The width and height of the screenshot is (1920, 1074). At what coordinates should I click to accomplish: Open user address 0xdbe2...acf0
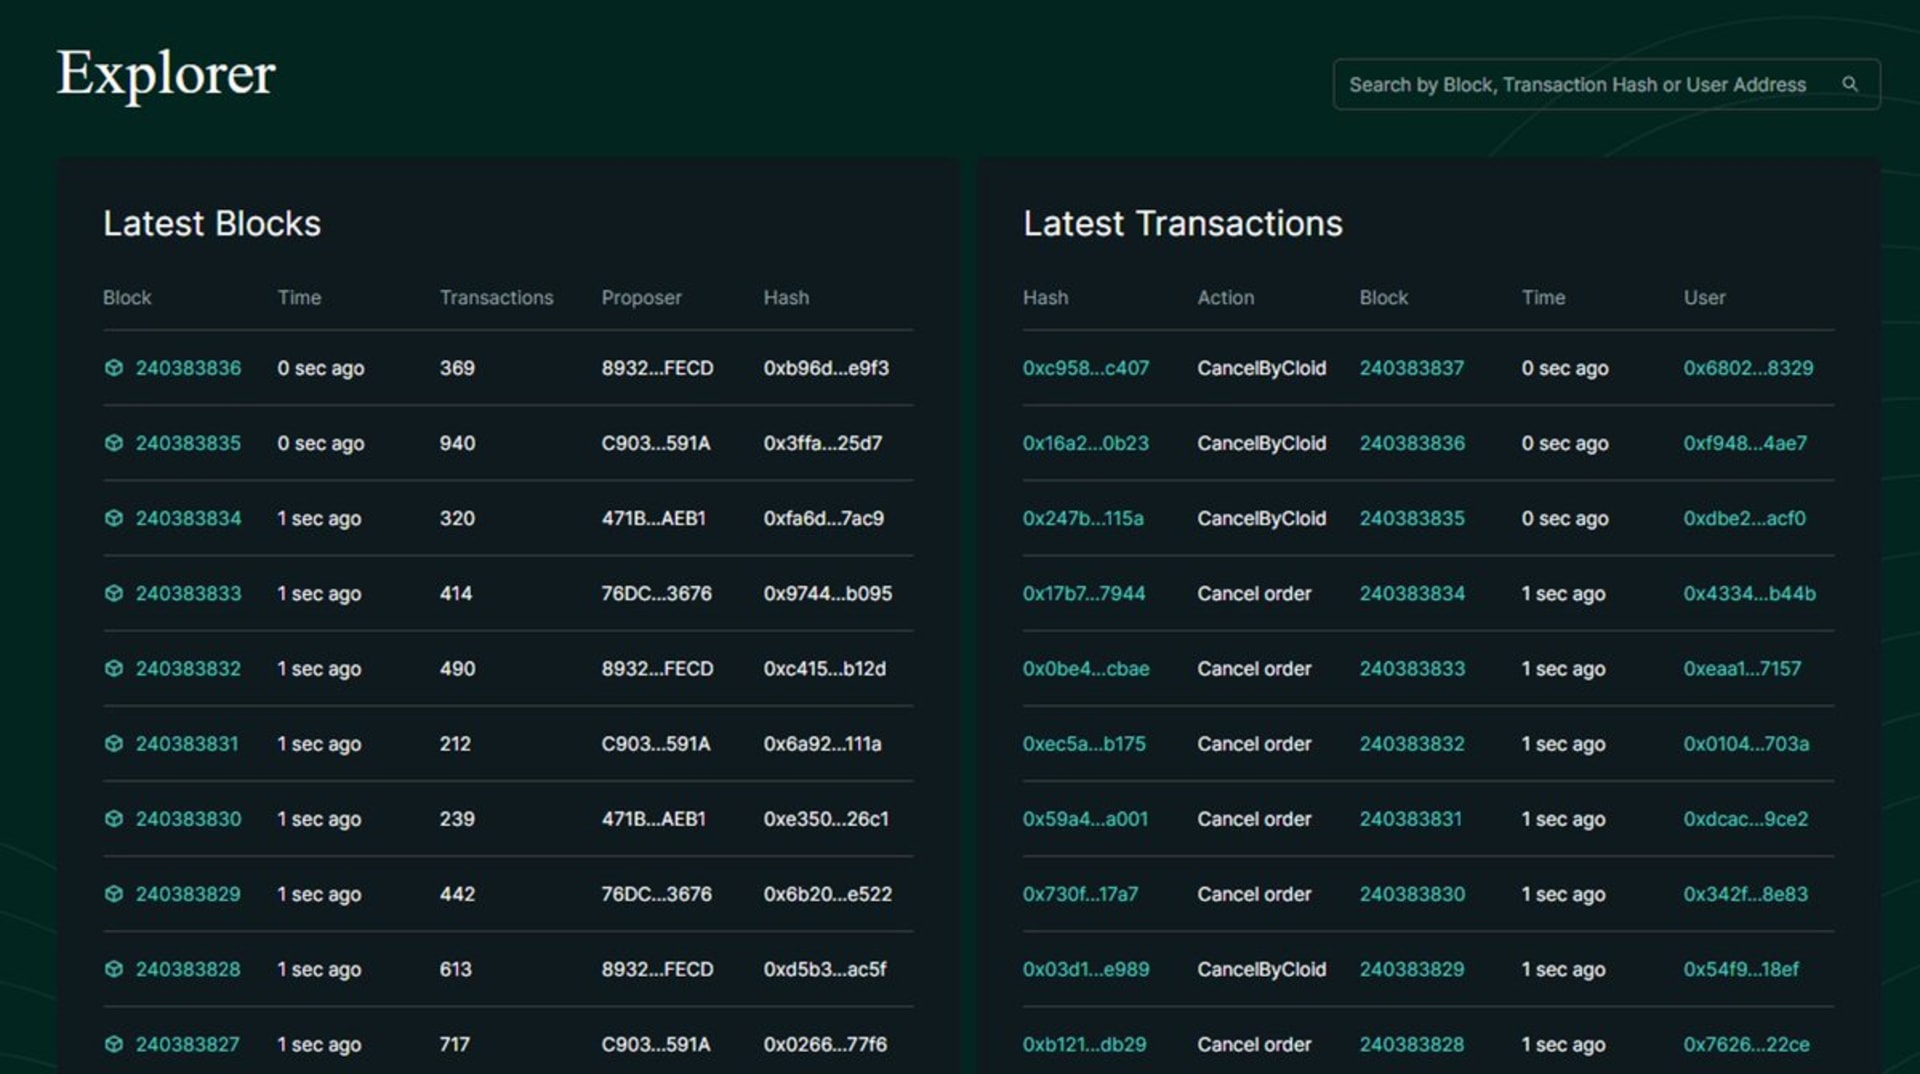pyautogui.click(x=1744, y=518)
